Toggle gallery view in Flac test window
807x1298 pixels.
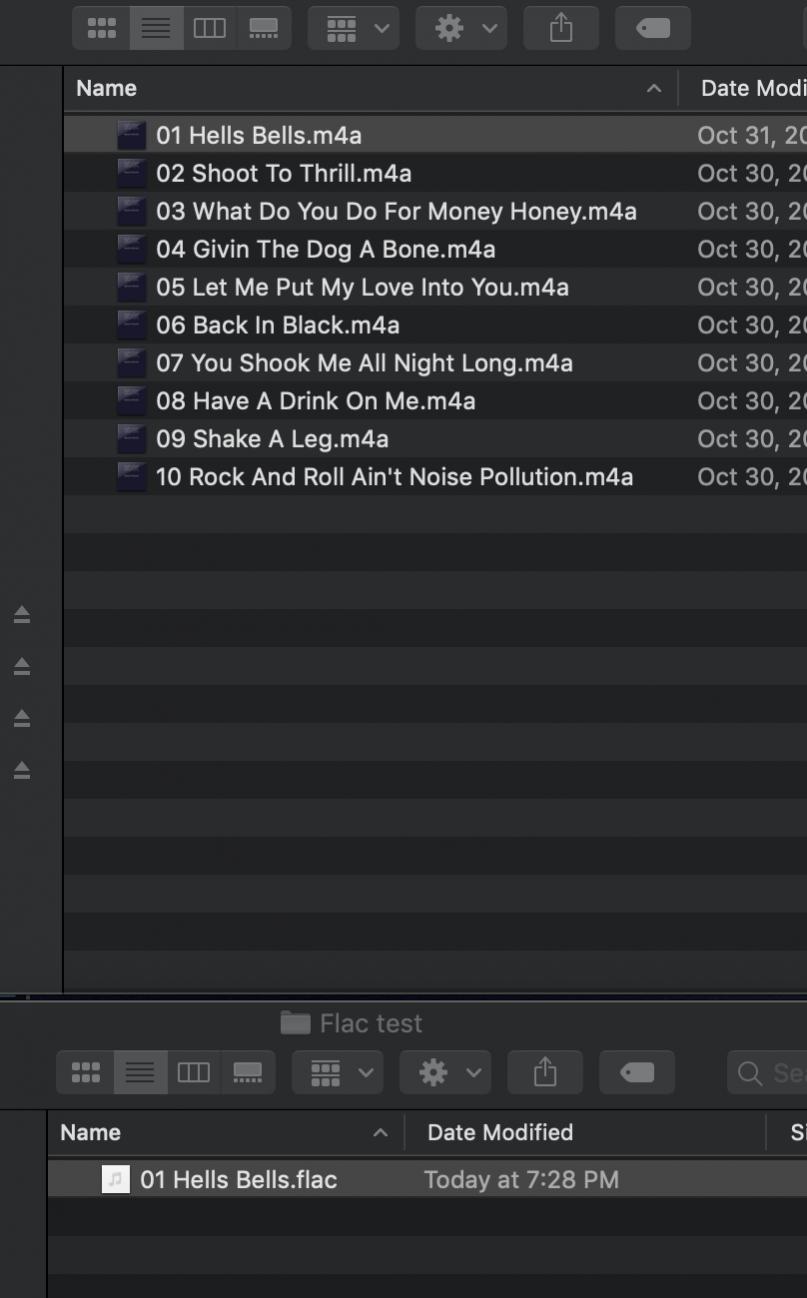[x=247, y=1073]
